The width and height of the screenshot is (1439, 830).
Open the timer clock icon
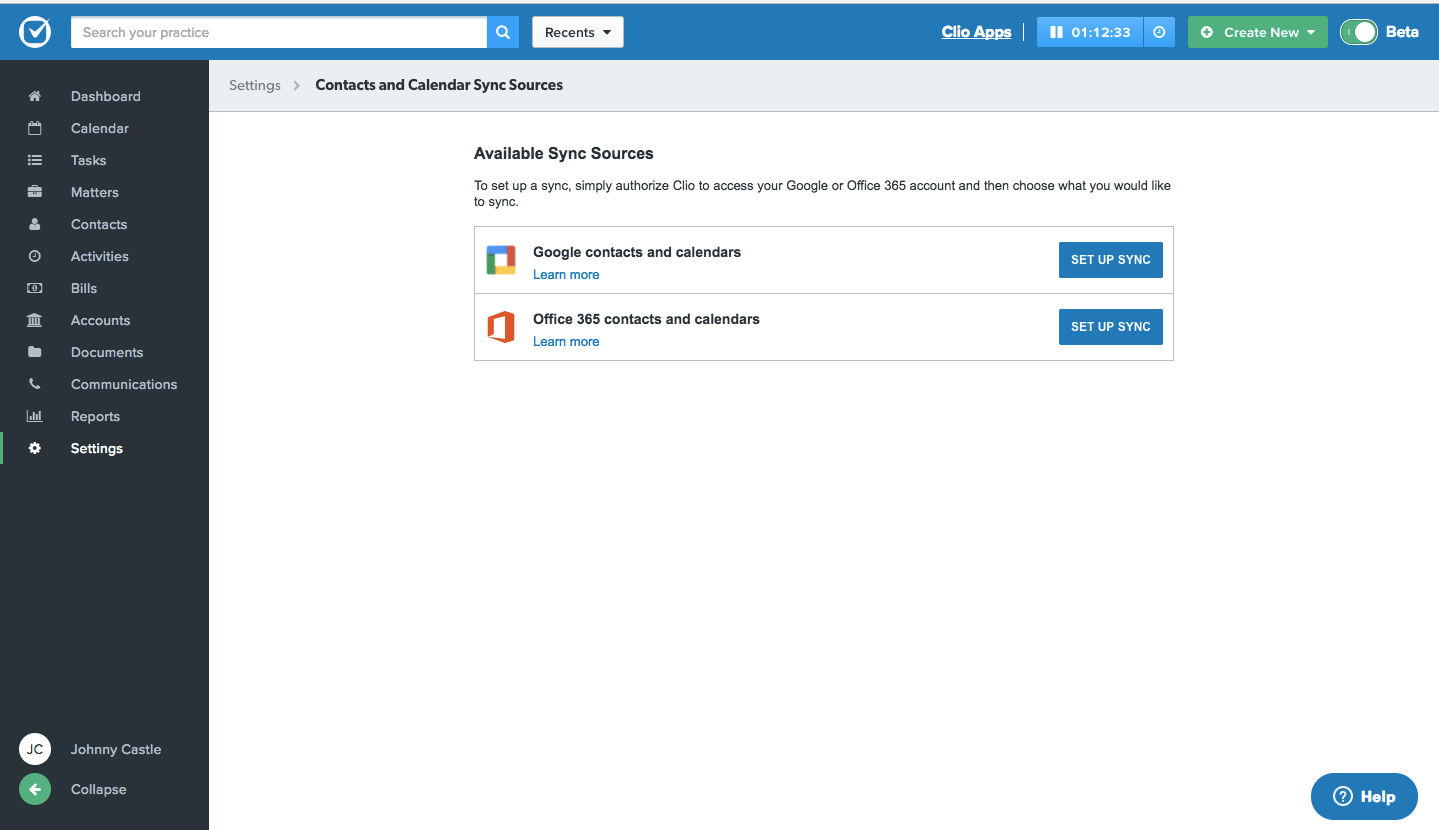click(x=1159, y=32)
